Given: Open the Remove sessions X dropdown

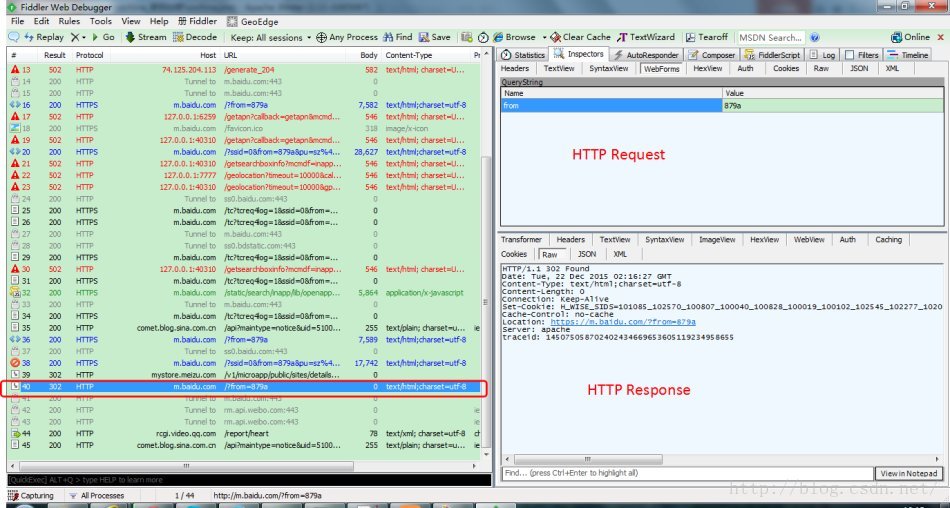Looking at the screenshot, I should pos(78,37).
